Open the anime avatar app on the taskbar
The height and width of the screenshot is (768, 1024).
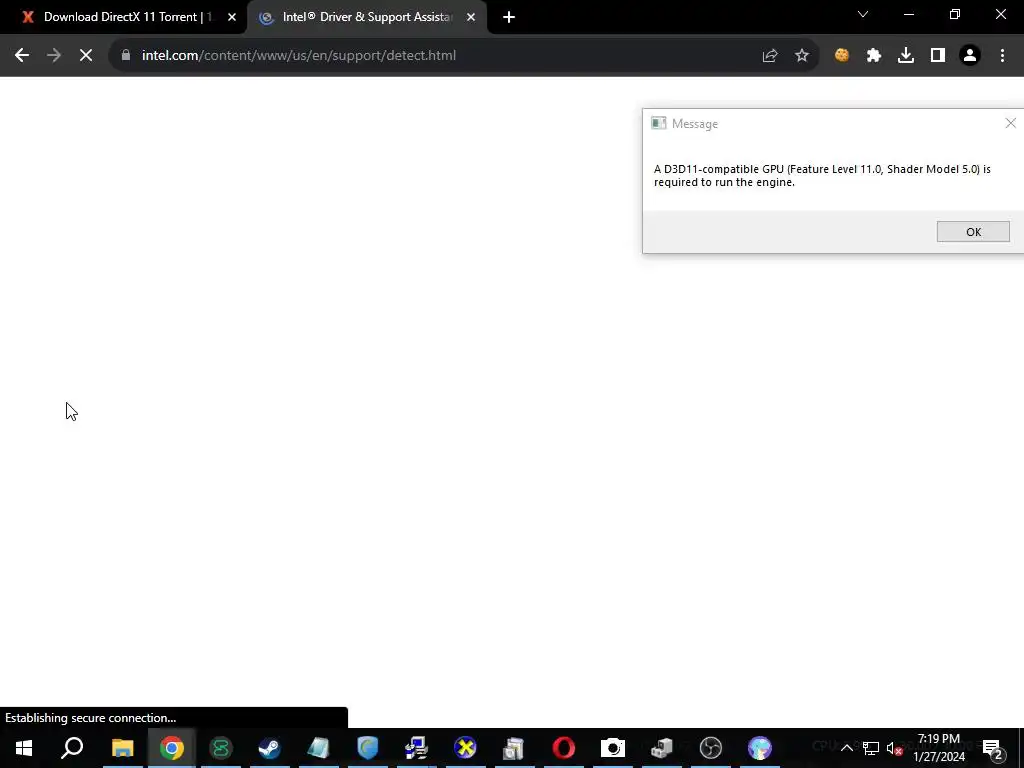(760, 748)
